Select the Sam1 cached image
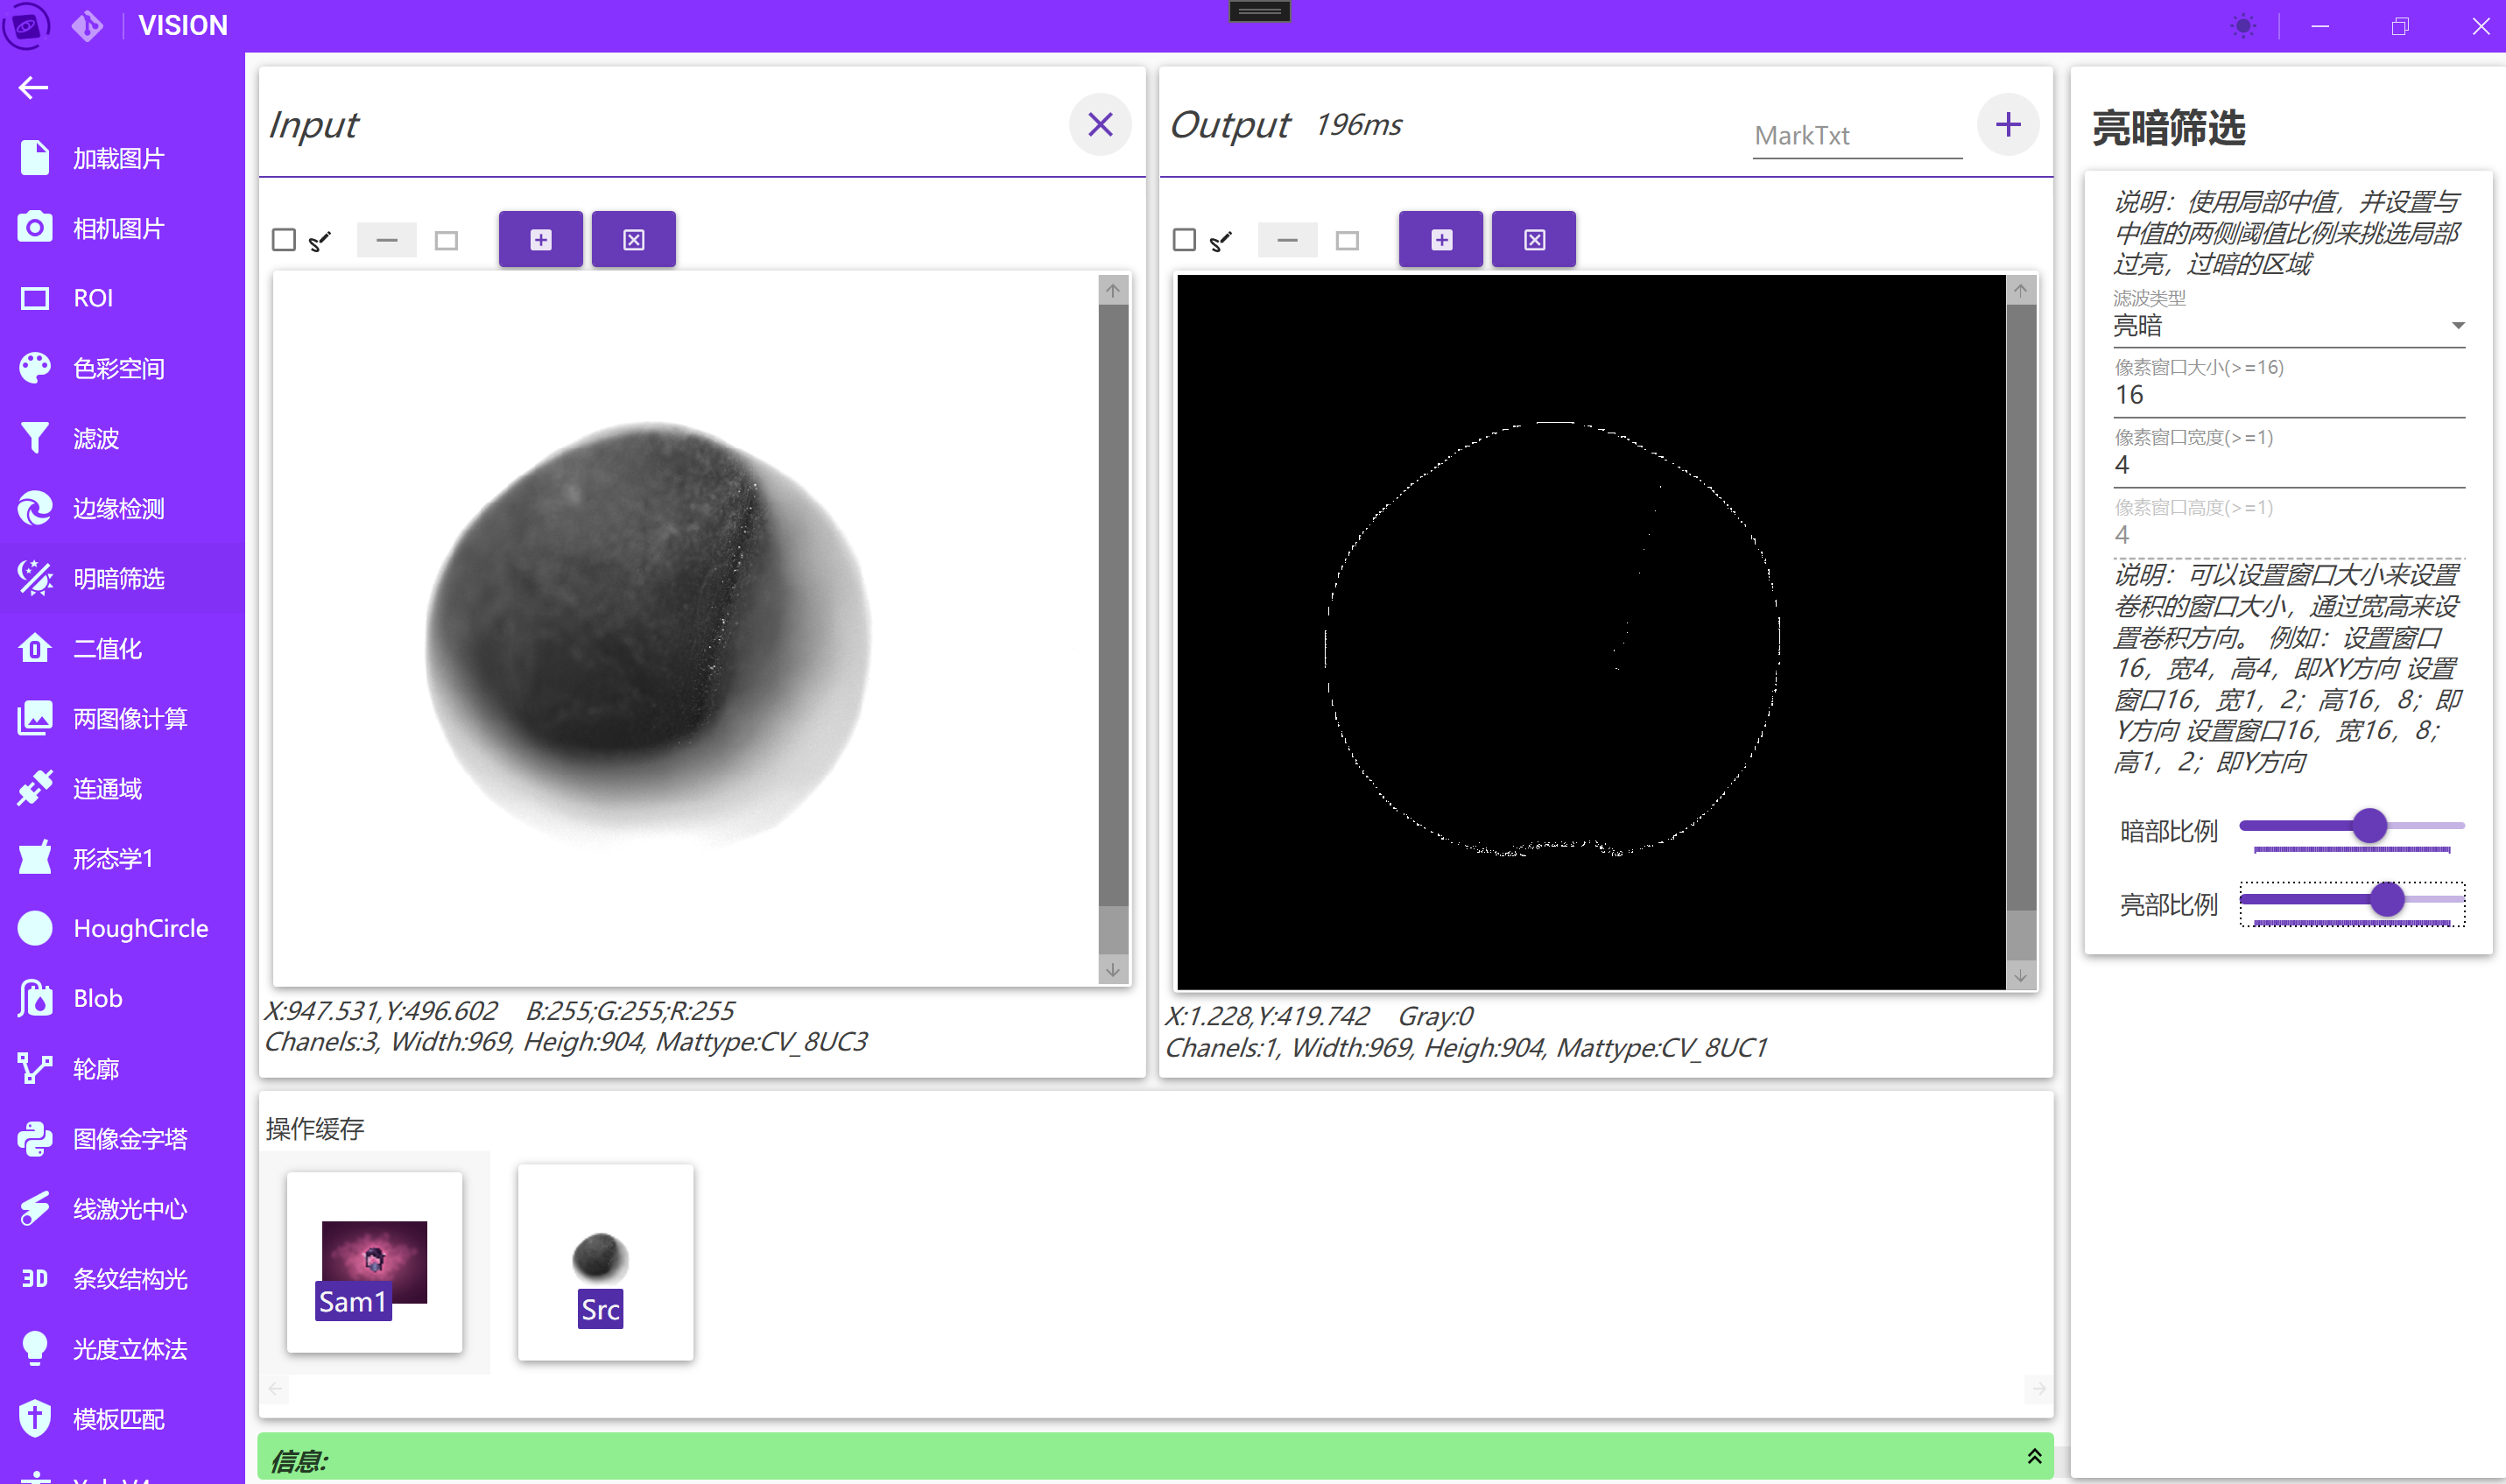The height and width of the screenshot is (1484, 2506). coord(374,1262)
